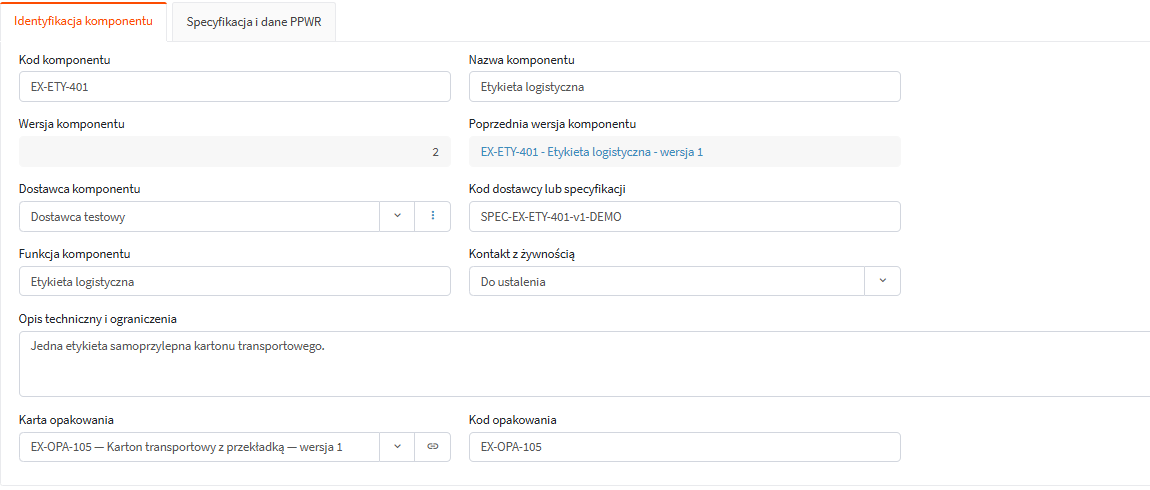Image resolution: width=1150 pixels, height=490 pixels.
Task: Click the Kod opakowania field EX-OPA-105
Action: click(x=685, y=447)
